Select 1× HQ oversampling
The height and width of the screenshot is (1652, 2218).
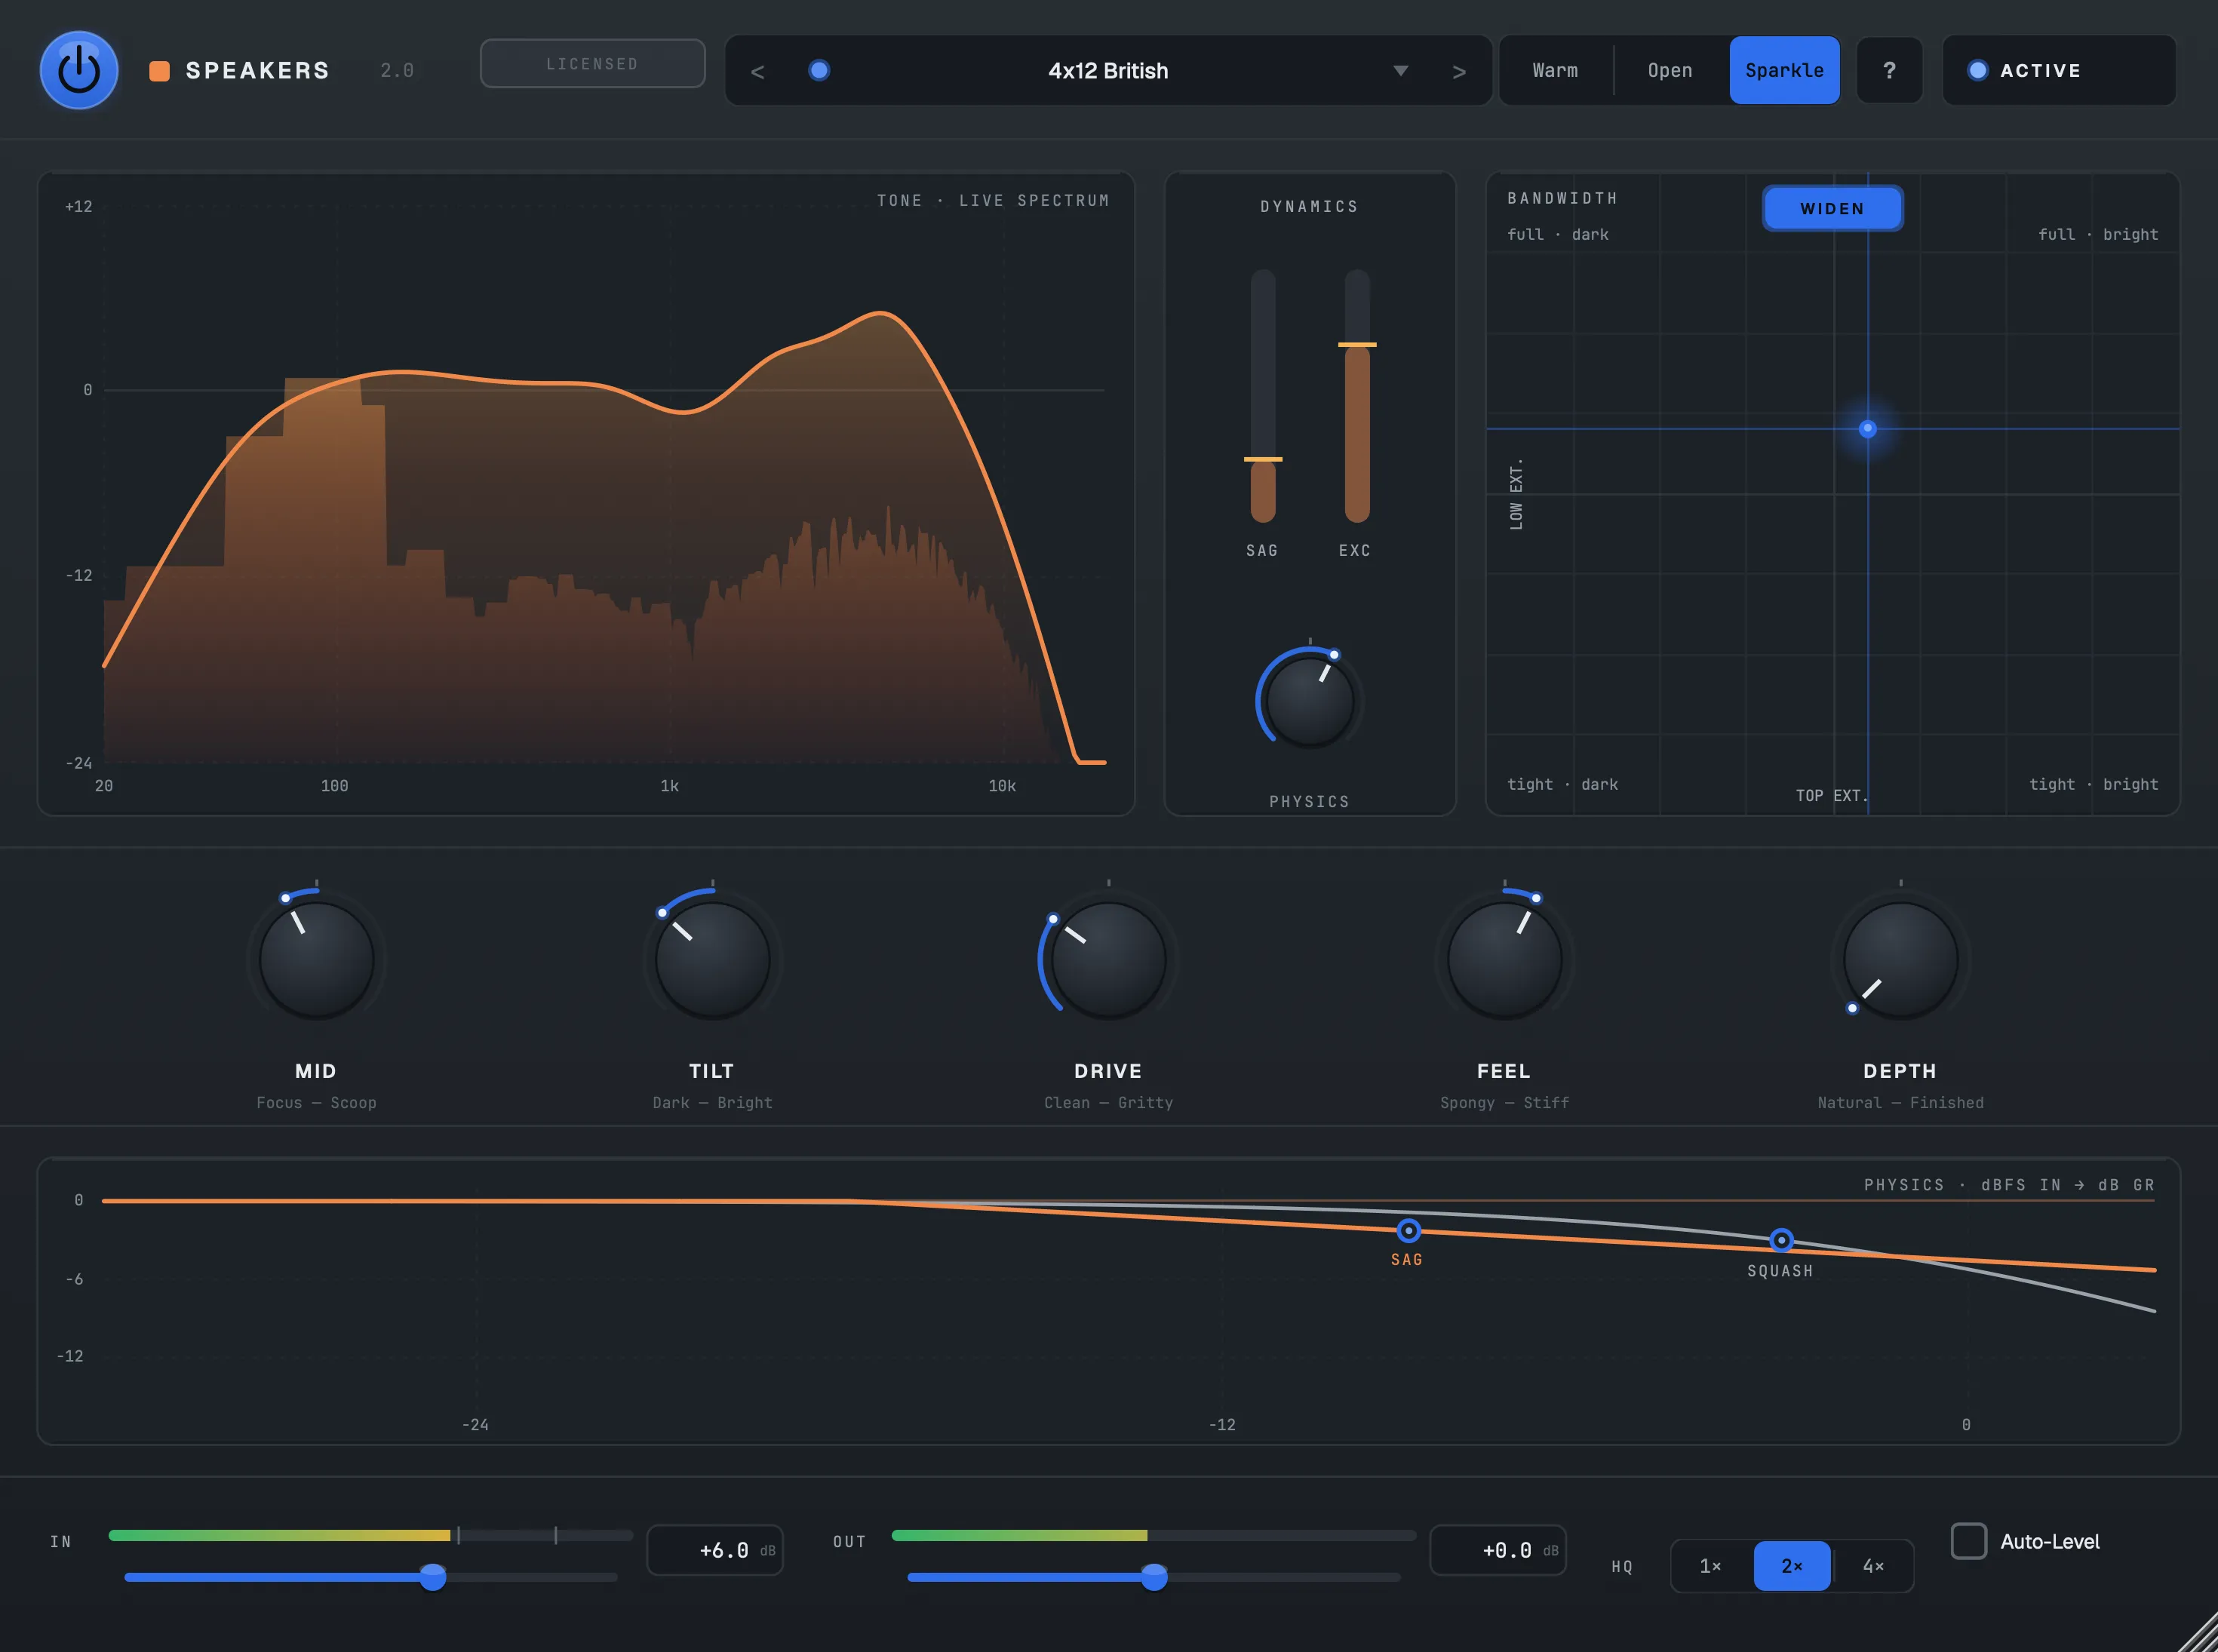[x=1710, y=1566]
